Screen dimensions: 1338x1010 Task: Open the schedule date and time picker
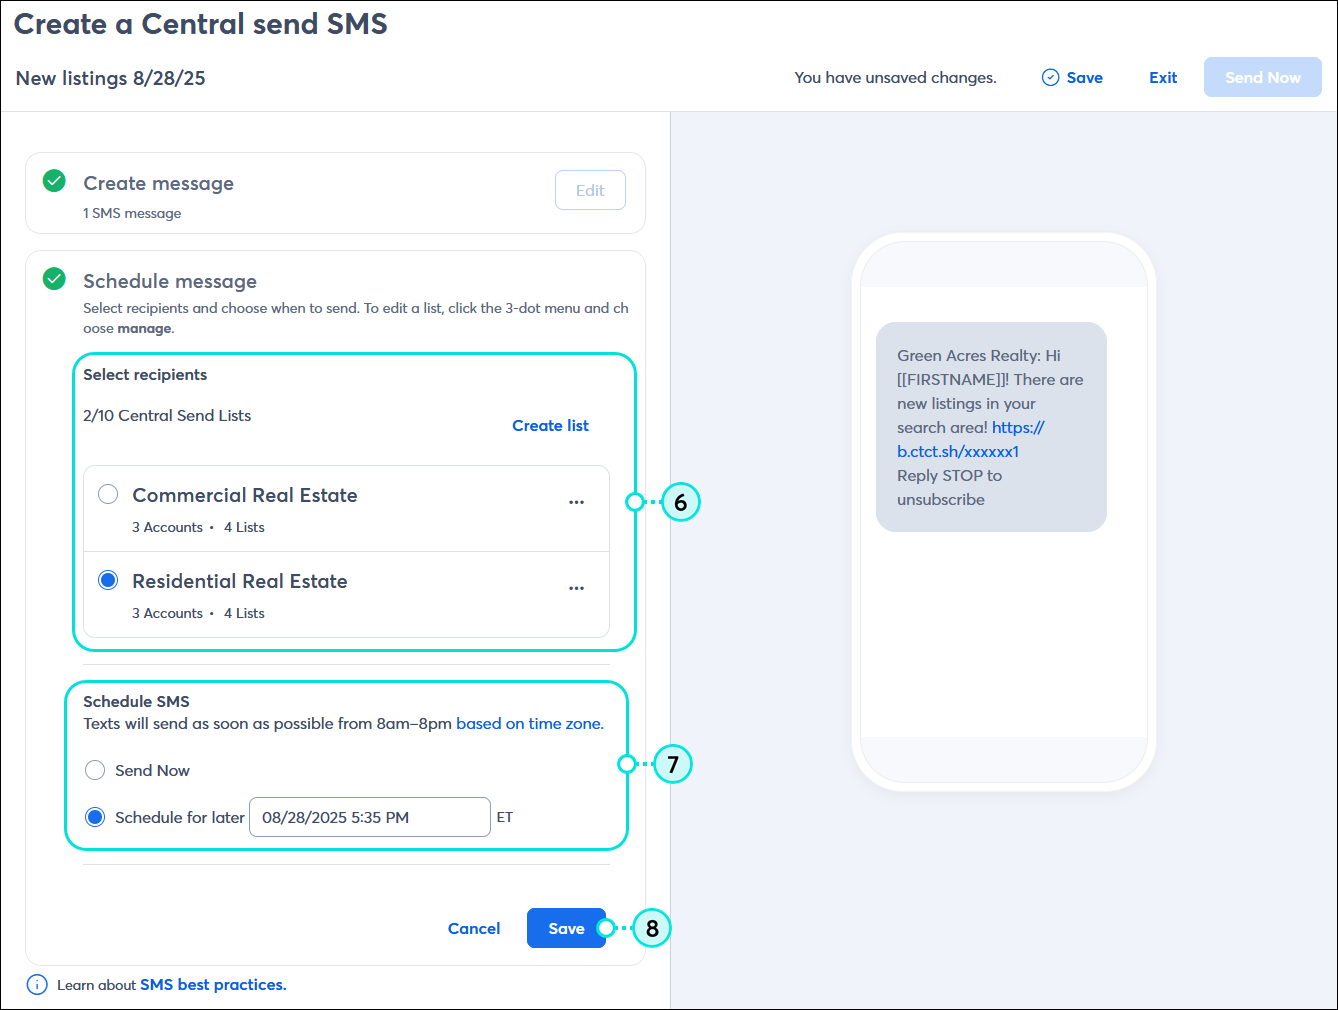[369, 817]
